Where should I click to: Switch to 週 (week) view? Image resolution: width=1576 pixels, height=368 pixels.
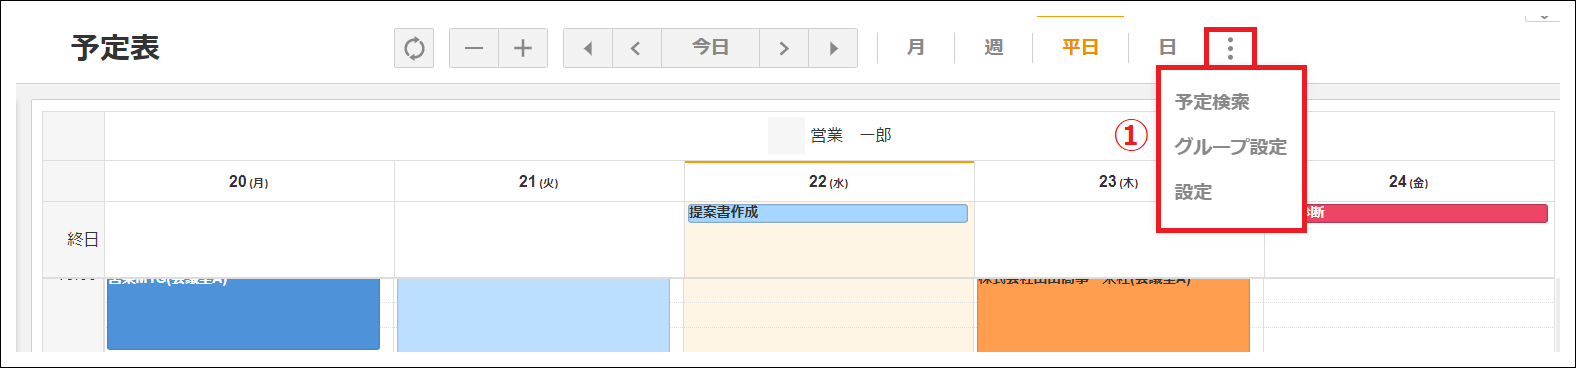point(994,48)
